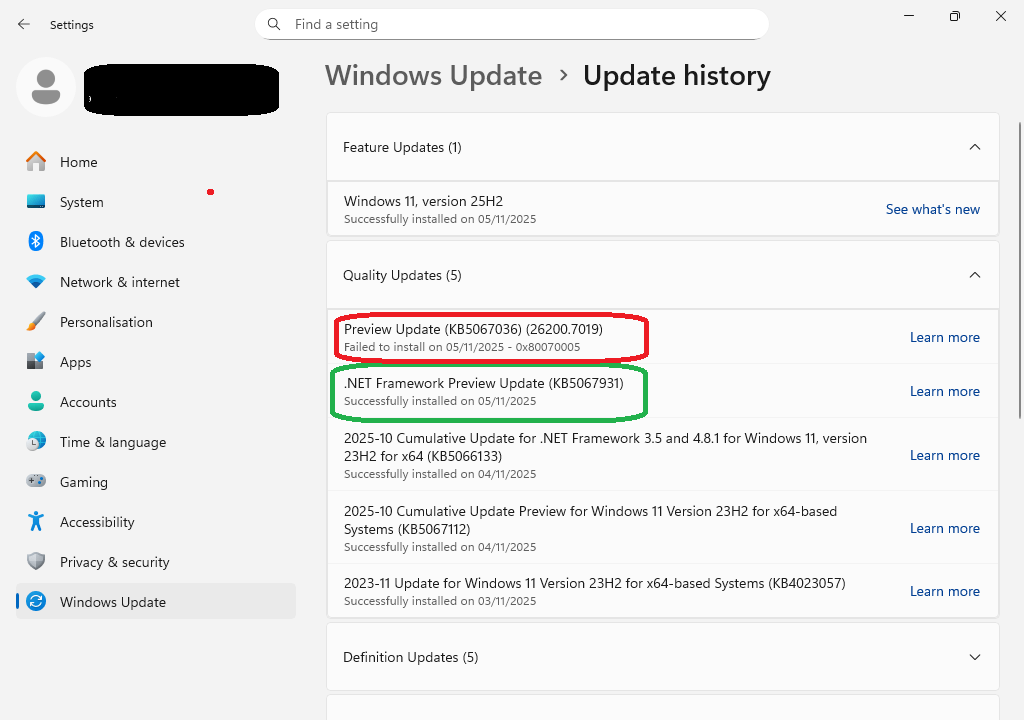Click the Accounts person icon
This screenshot has width=1024, height=720.
(x=36, y=401)
